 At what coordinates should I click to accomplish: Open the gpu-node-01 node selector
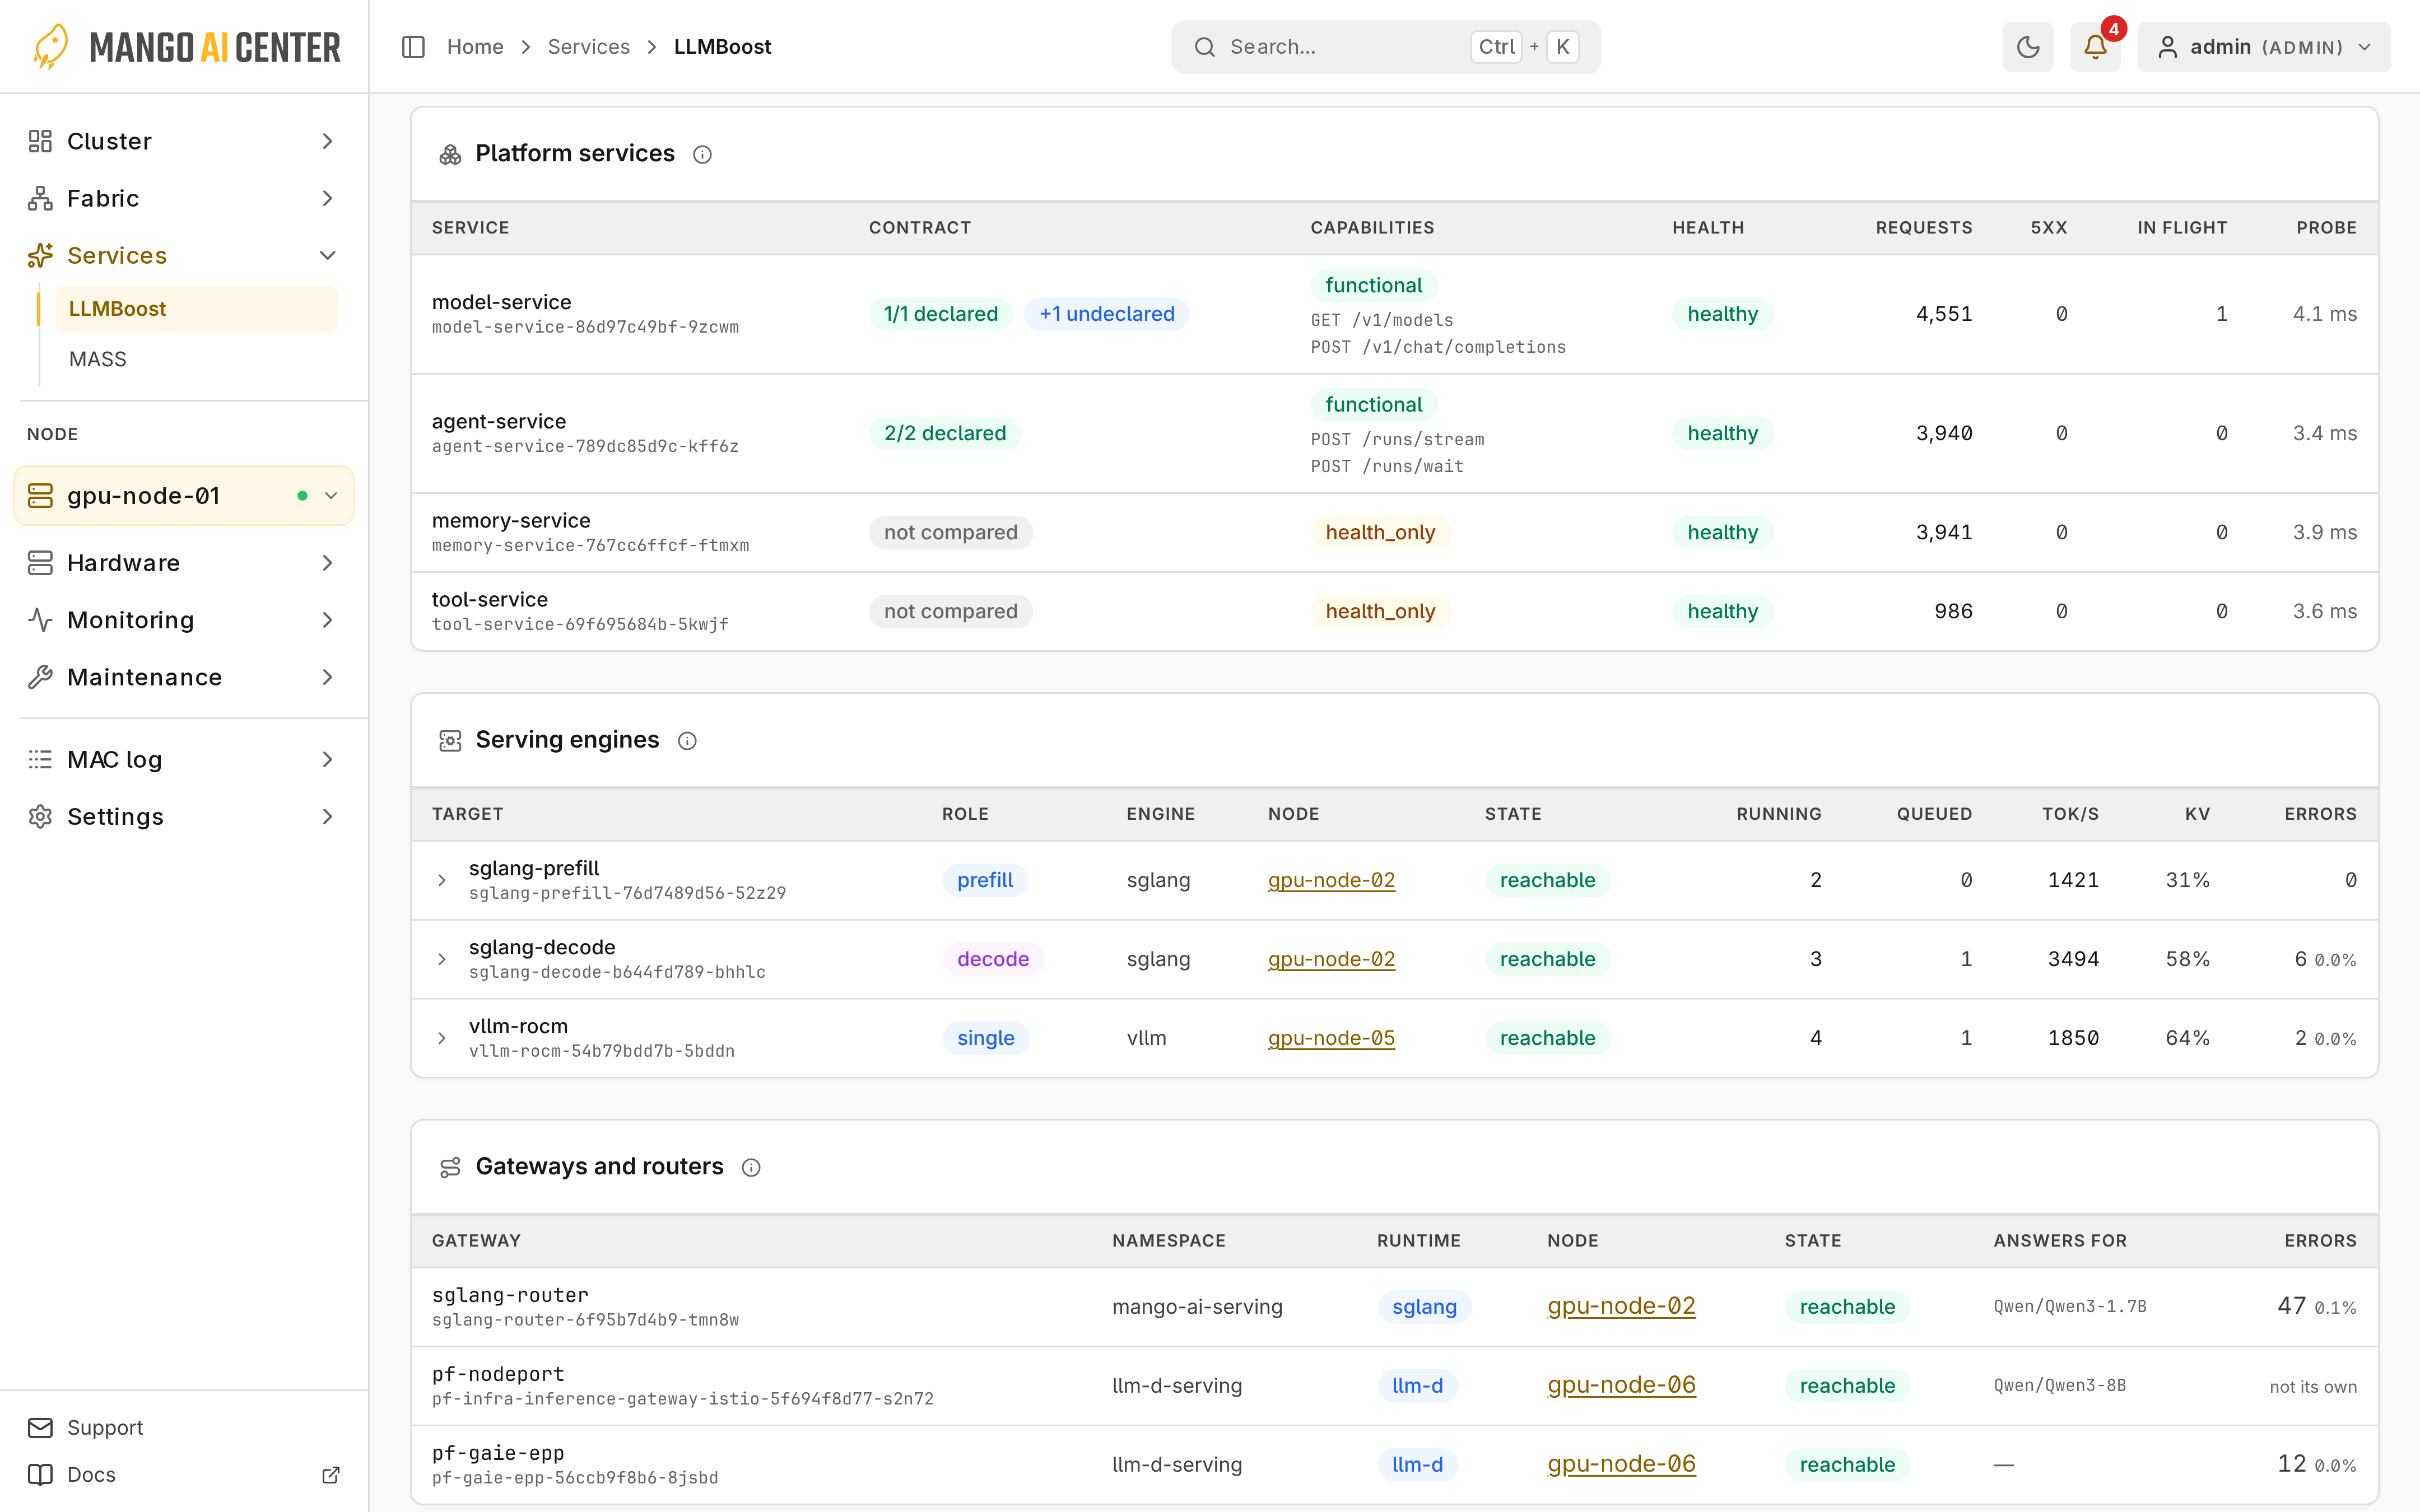click(x=184, y=496)
